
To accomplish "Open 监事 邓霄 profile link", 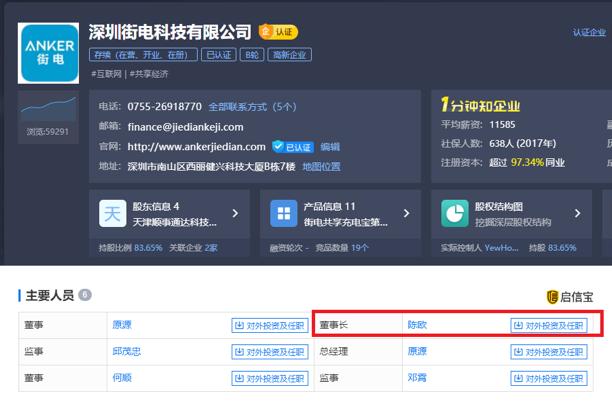I will point(417,378).
